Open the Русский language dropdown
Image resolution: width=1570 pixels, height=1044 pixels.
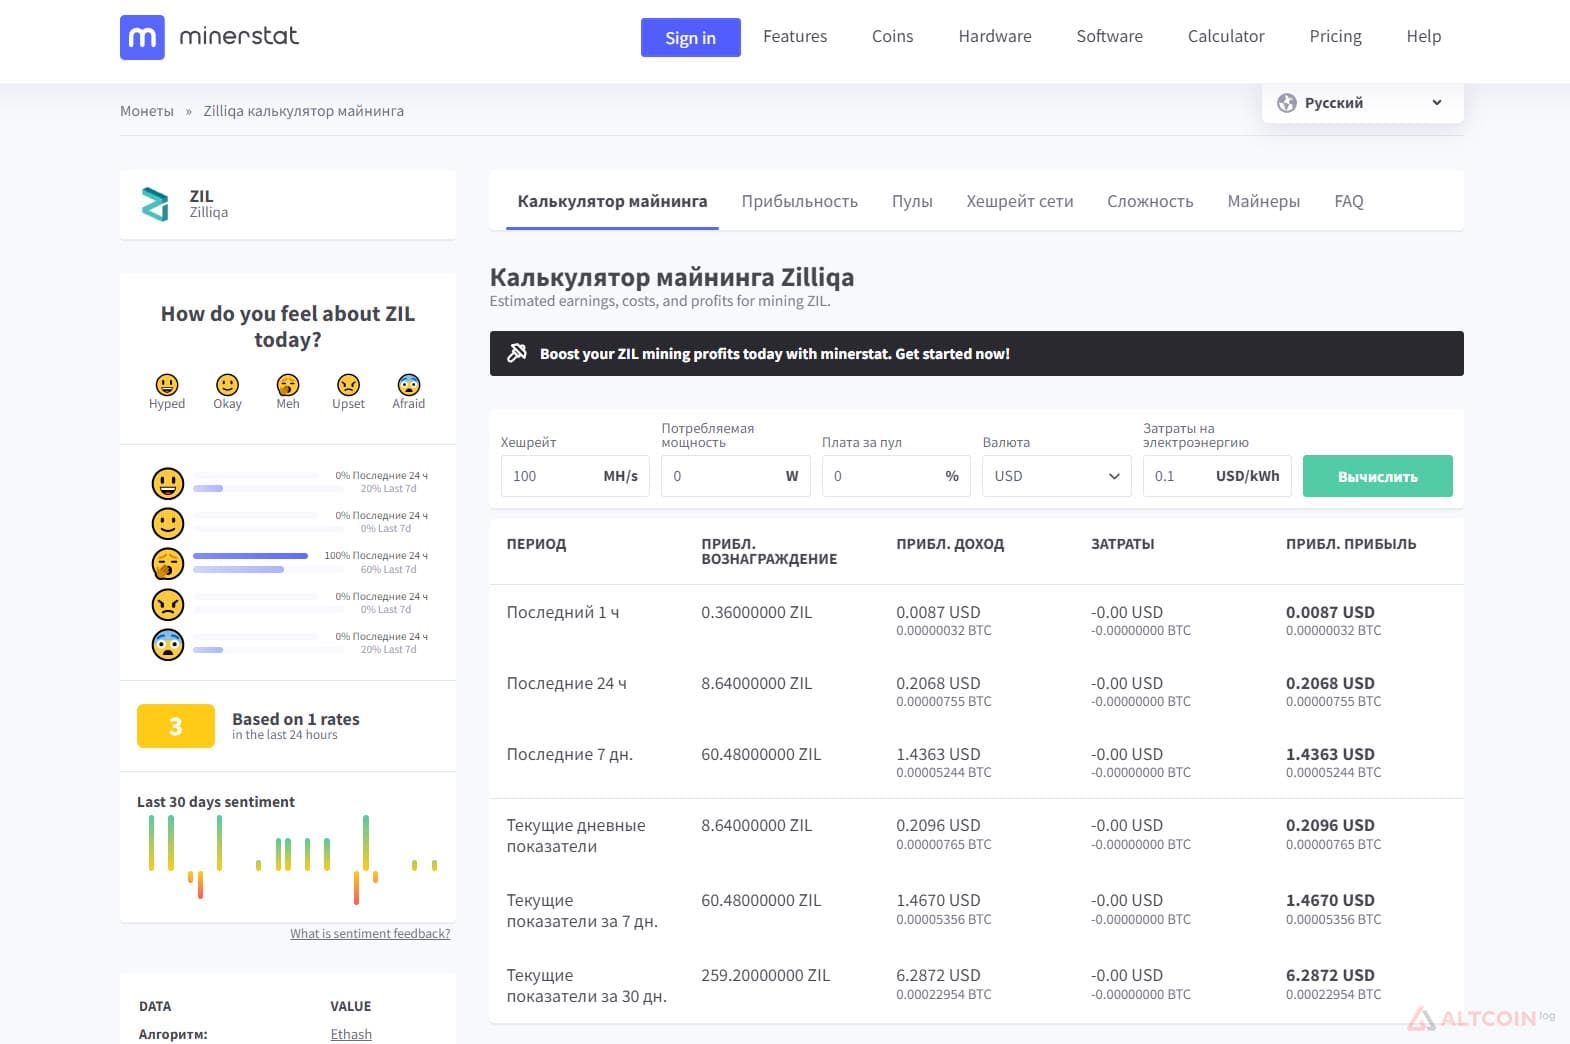coord(1363,103)
